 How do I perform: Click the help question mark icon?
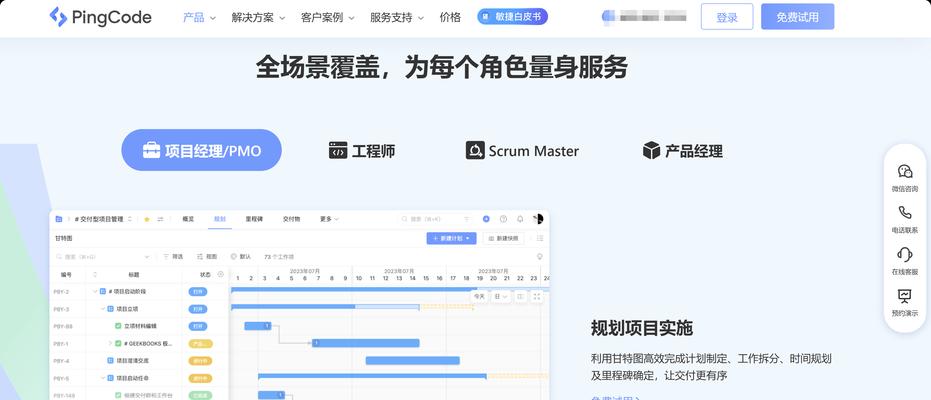pyautogui.click(x=504, y=219)
